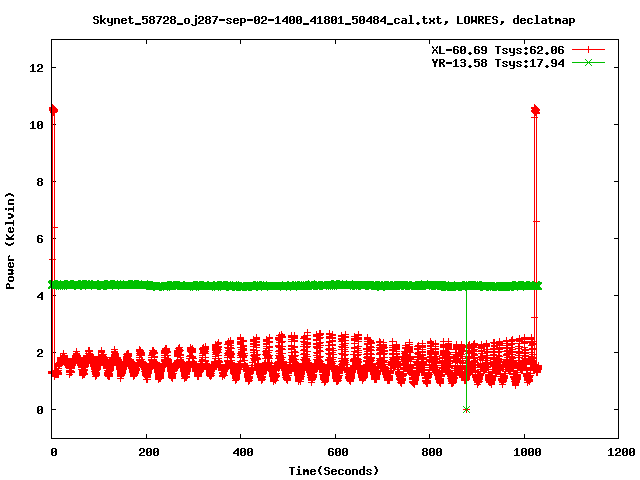This screenshot has height=480, width=640.
Task: Click the y-axis tick label 2
Action: click(40, 353)
